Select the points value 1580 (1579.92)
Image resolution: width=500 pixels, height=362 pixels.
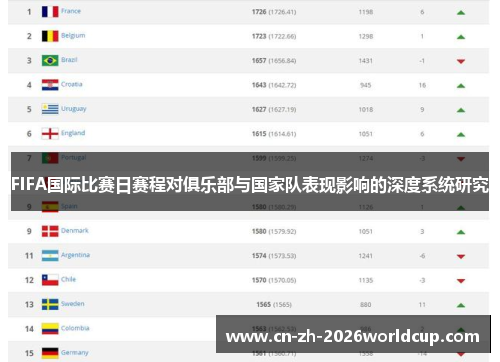click(274, 231)
